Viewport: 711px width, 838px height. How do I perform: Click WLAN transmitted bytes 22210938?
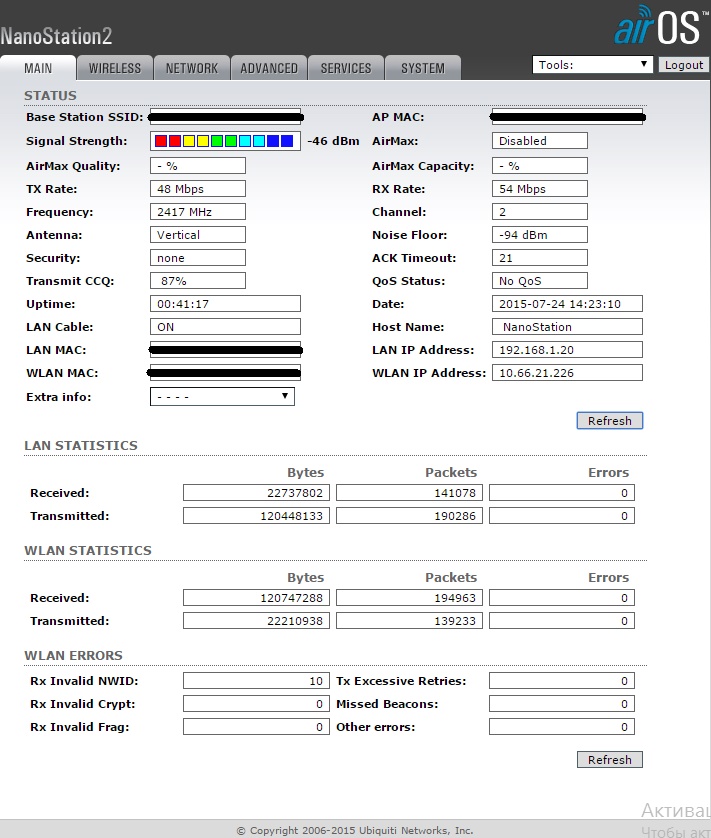256,620
